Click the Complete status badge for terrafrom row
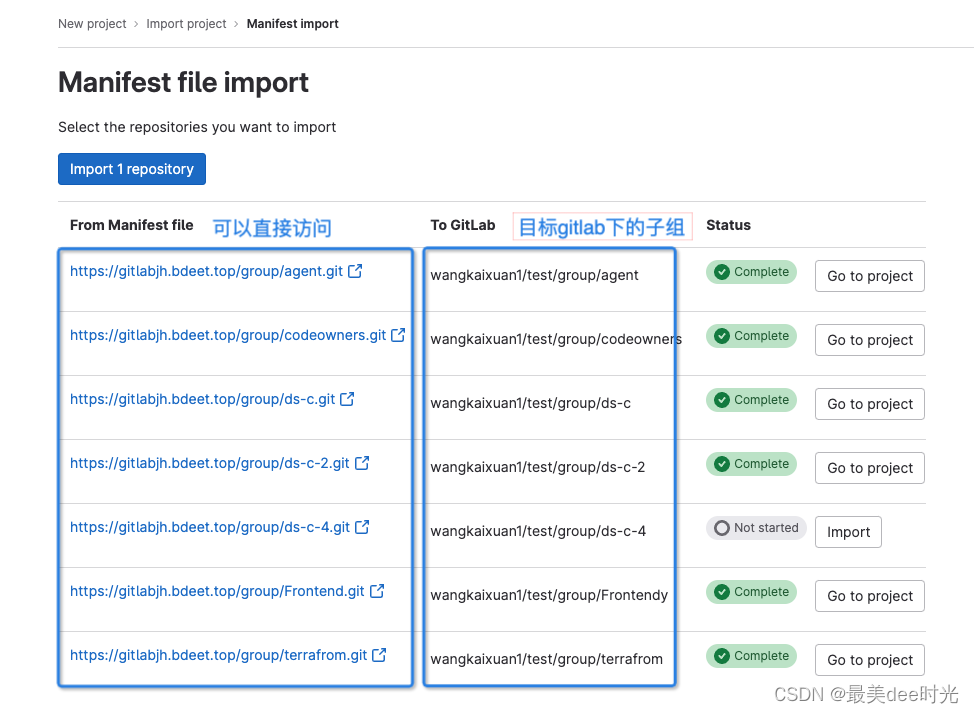 click(751, 656)
